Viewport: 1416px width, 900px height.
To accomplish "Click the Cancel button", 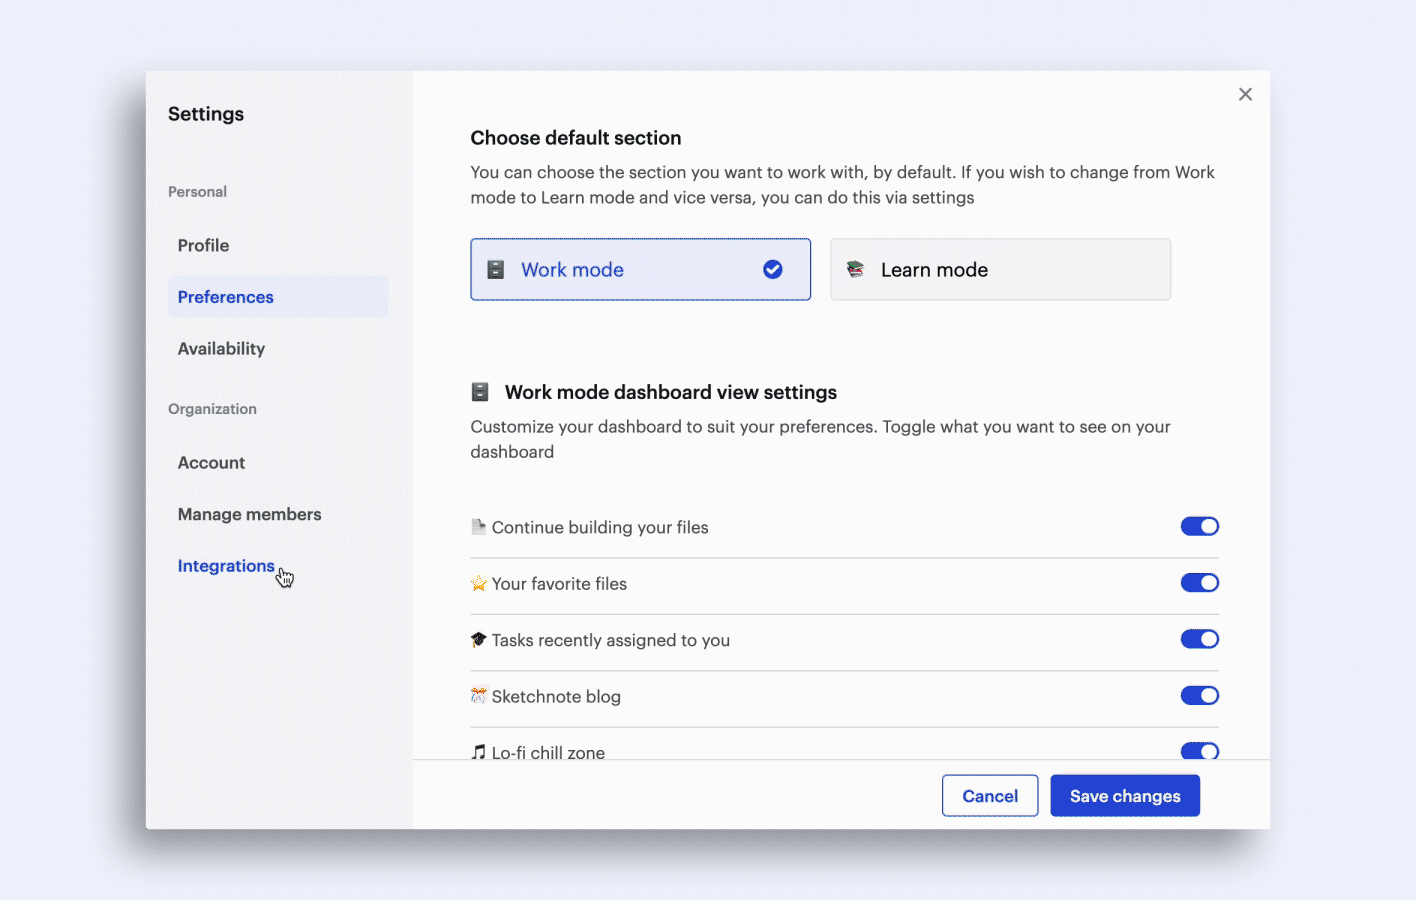I will pos(989,796).
